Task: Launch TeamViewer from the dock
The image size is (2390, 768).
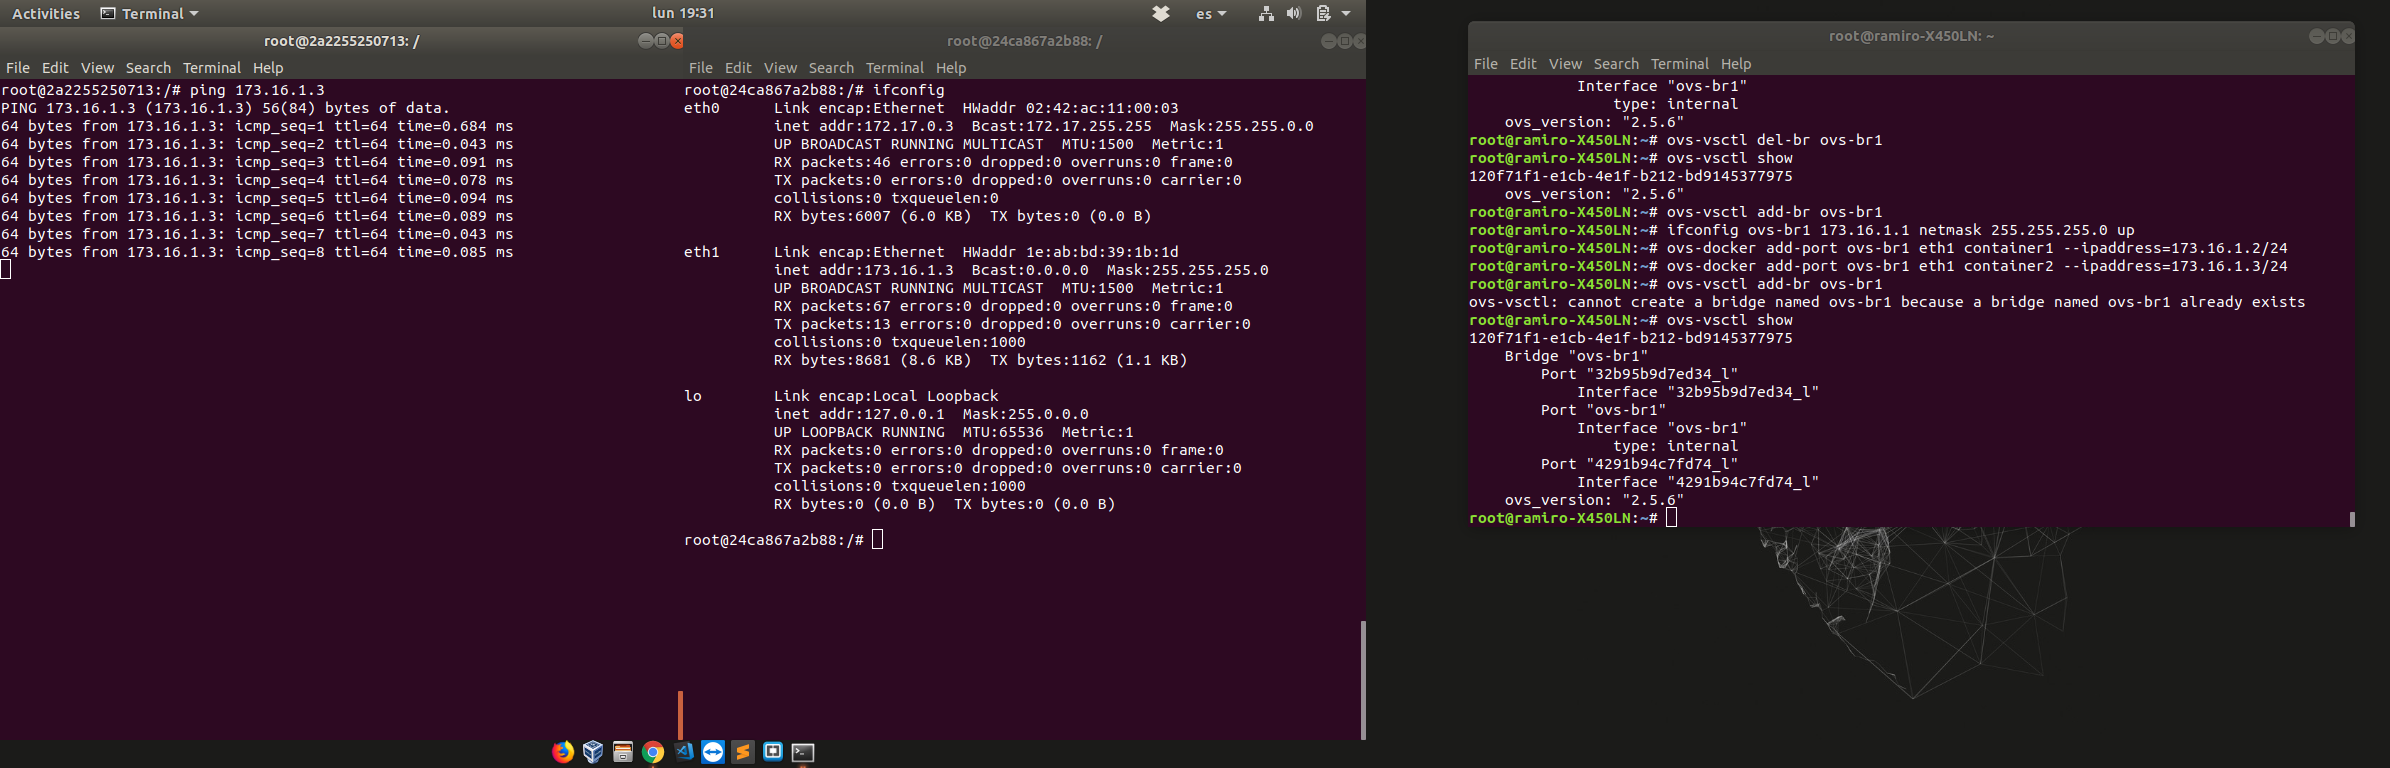Action: pos(713,752)
